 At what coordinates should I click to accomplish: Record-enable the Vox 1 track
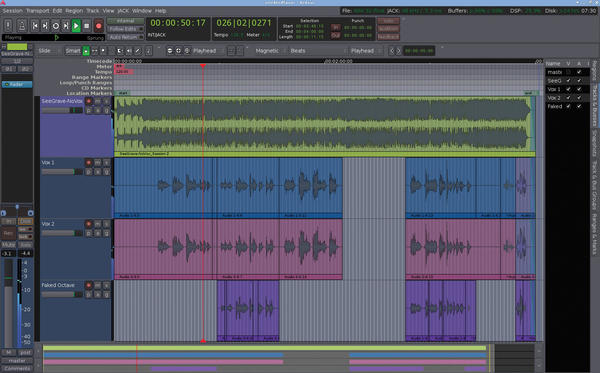point(88,163)
